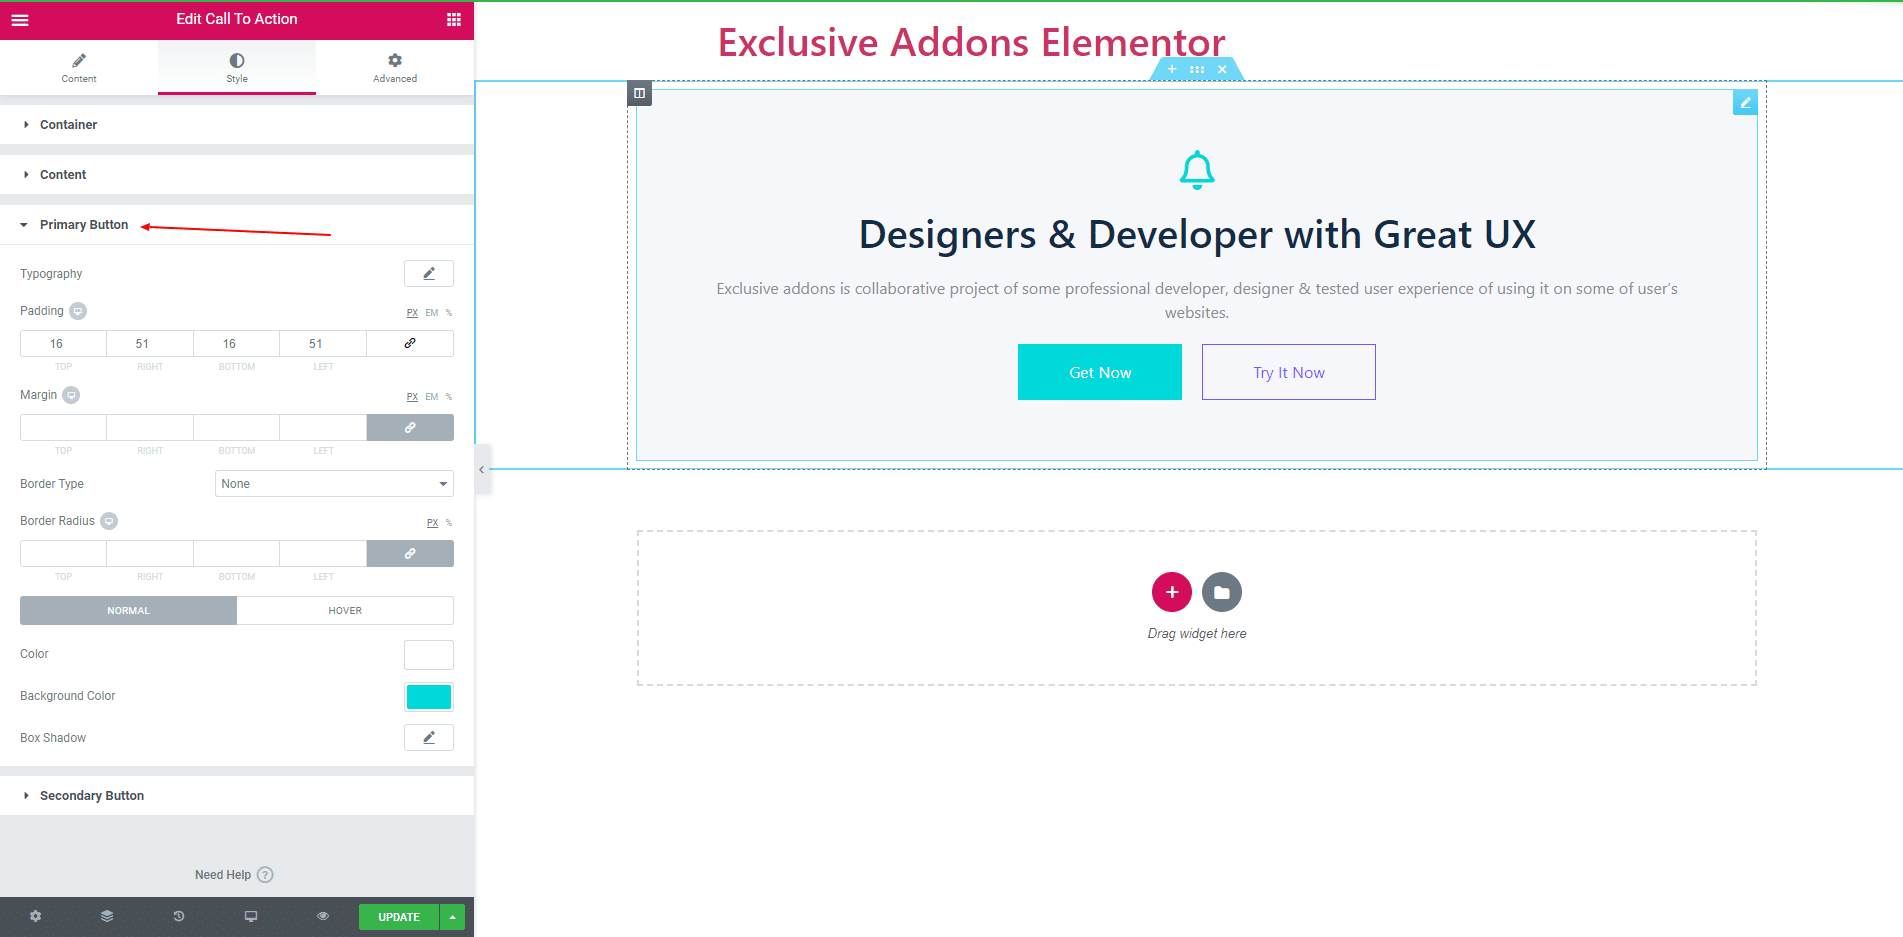The height and width of the screenshot is (937, 1903).
Task: Click the Padding bottom input field
Action: (237, 344)
